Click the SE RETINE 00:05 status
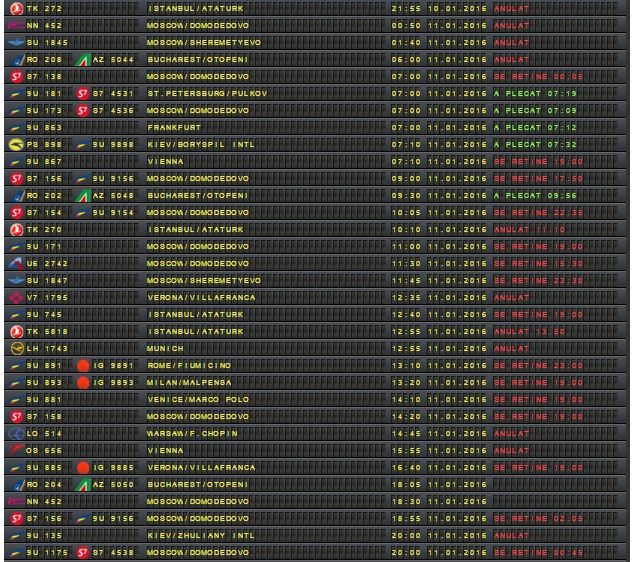This screenshot has height=562, width=633. tap(539, 77)
